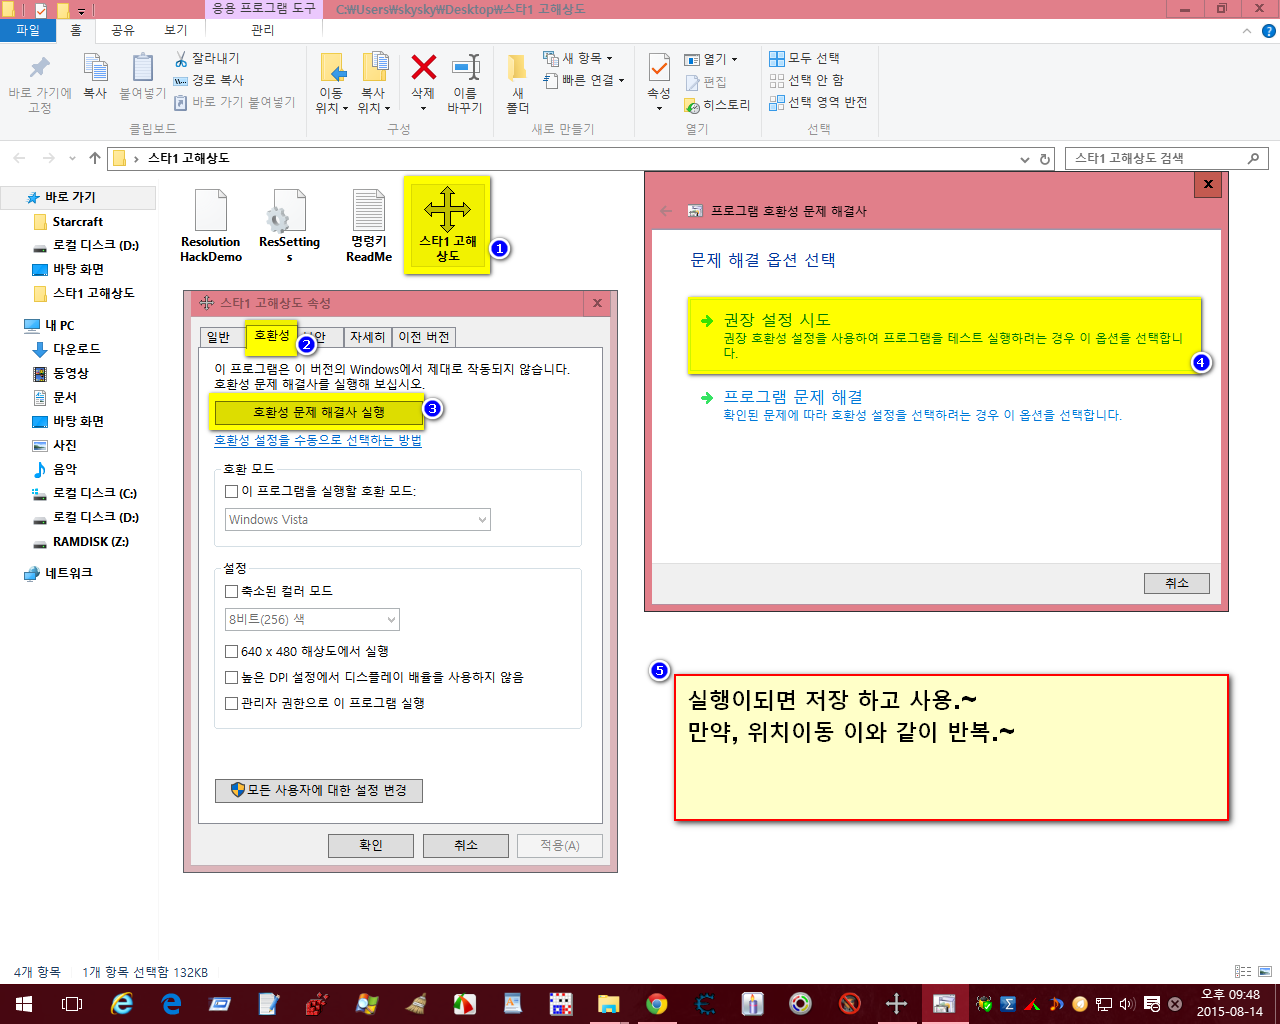This screenshot has height=1024, width=1280.
Task: Check disable display scaling on high DPI
Action: click(232, 677)
